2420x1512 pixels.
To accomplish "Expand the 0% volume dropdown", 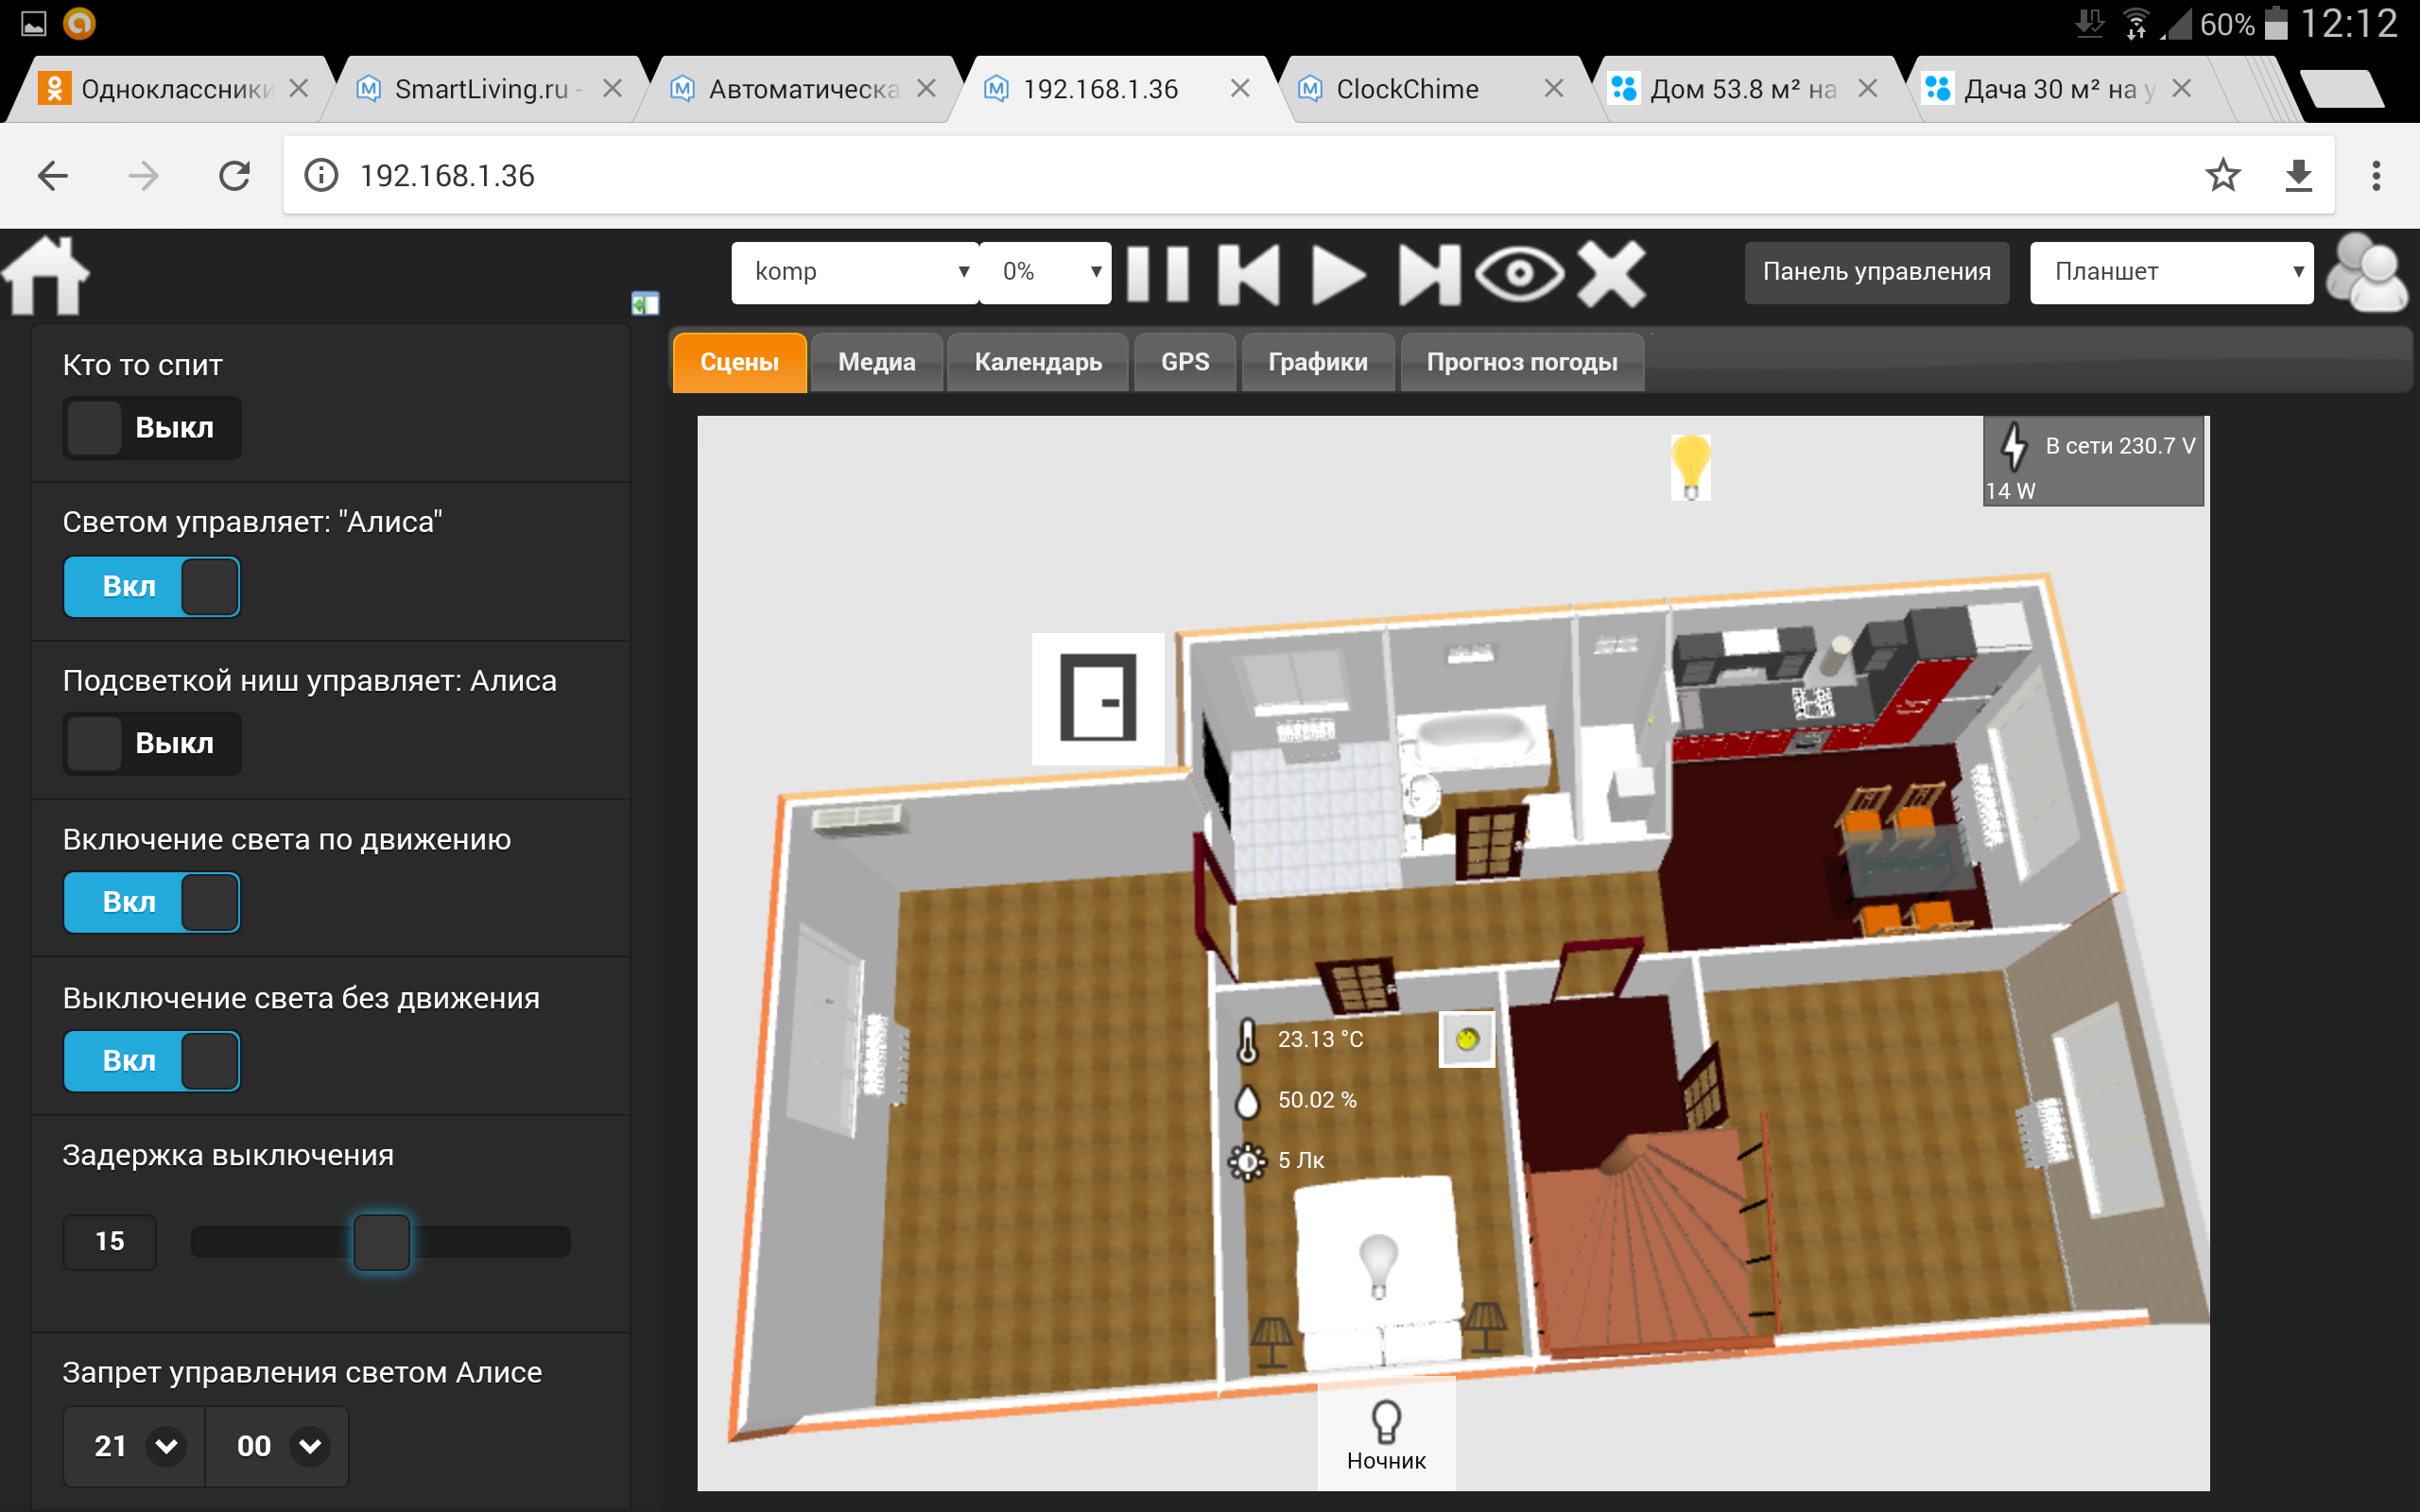I will pyautogui.click(x=1046, y=272).
